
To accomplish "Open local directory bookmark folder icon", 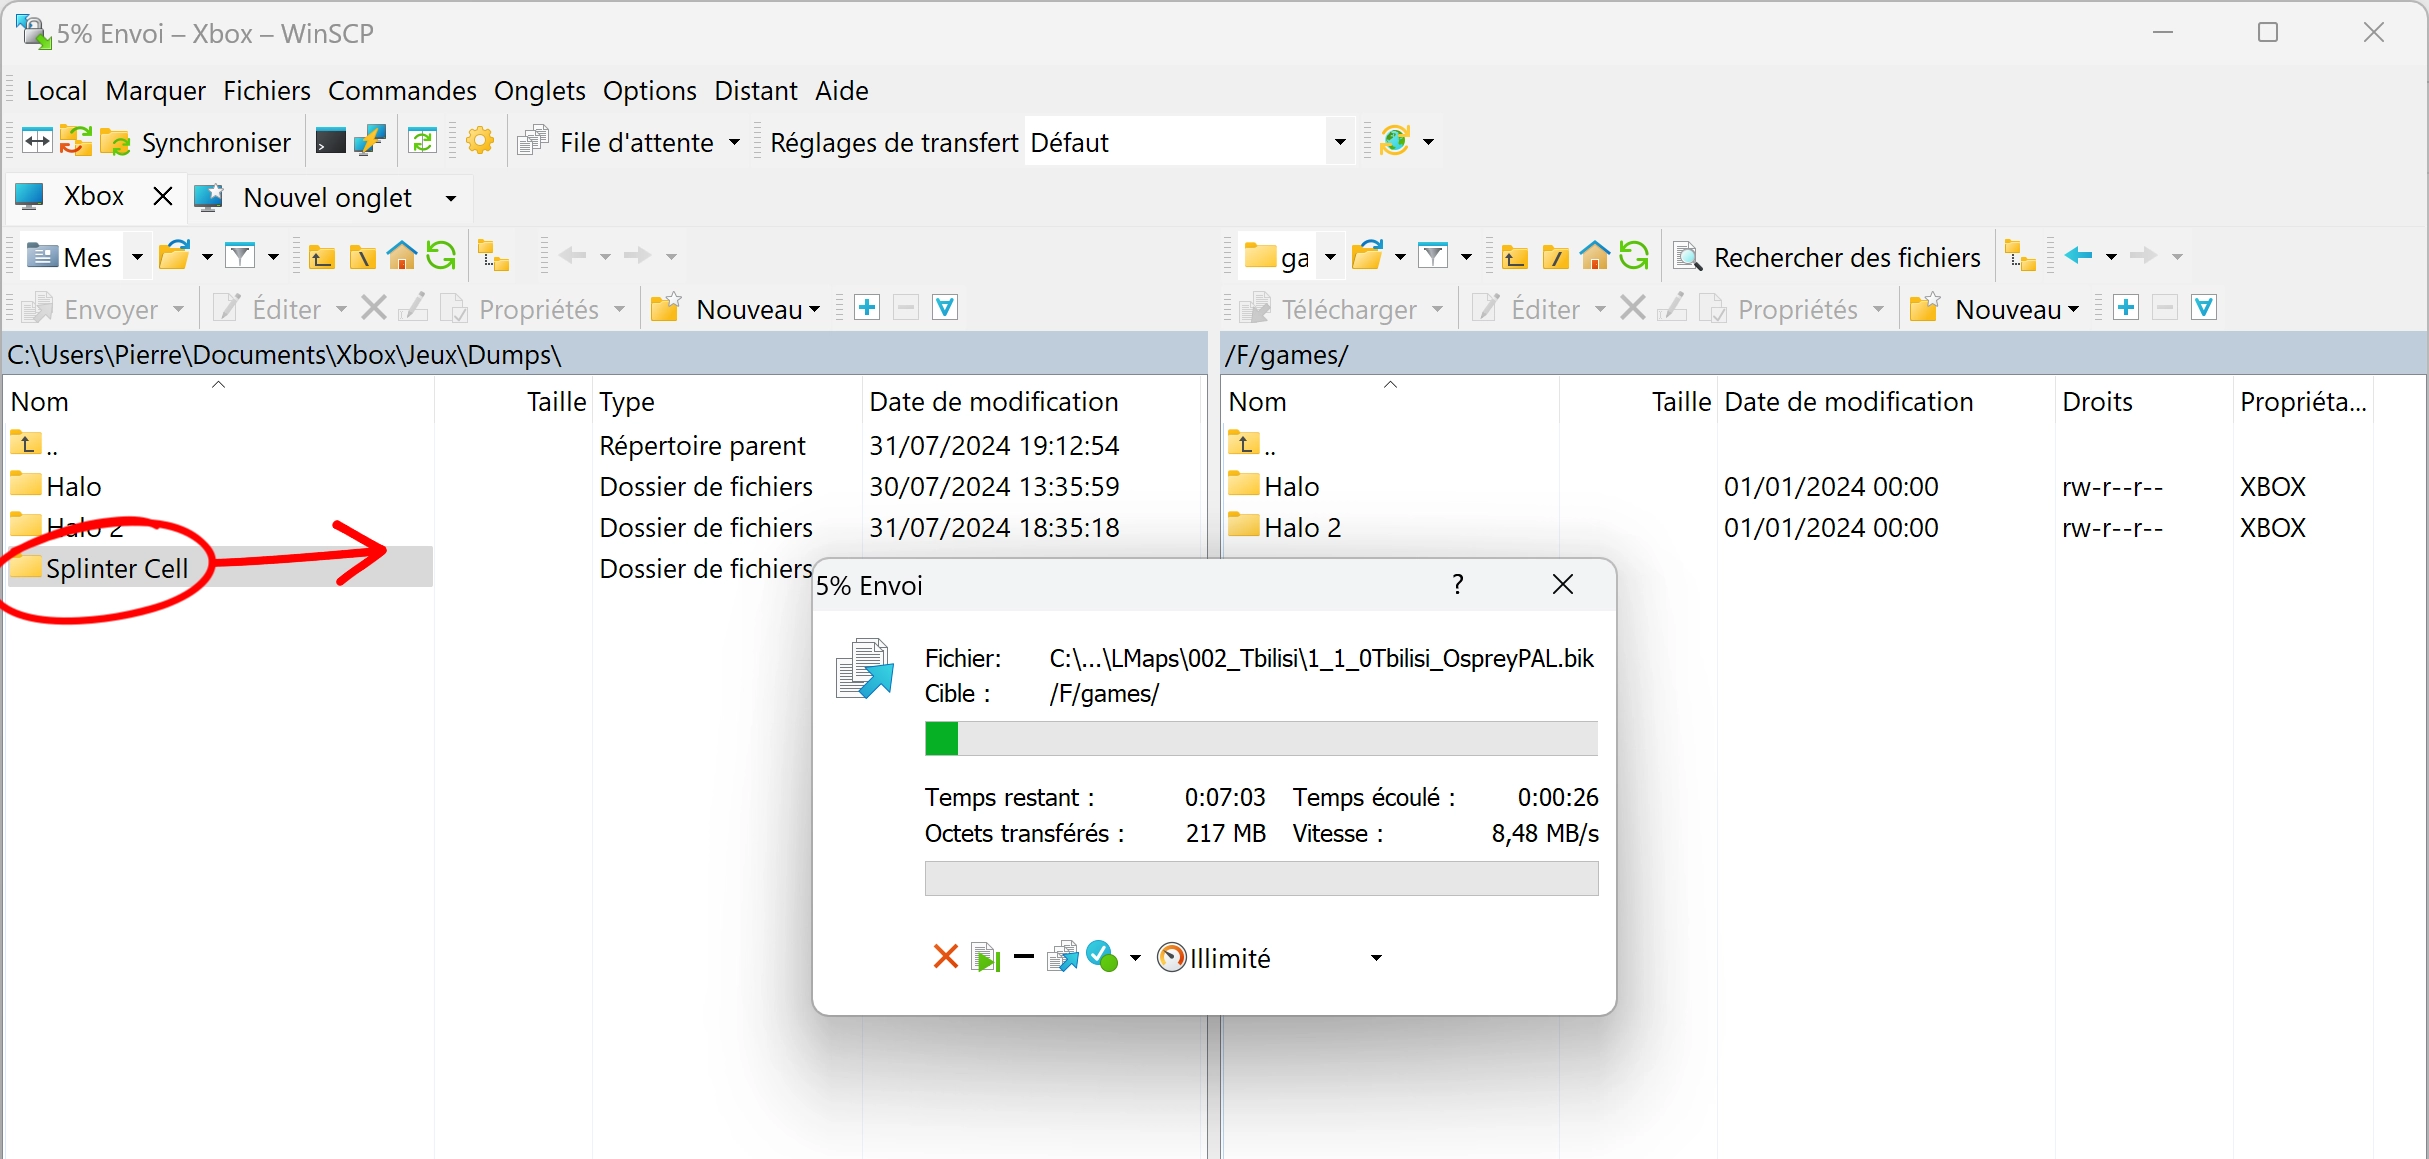I will pos(175,256).
